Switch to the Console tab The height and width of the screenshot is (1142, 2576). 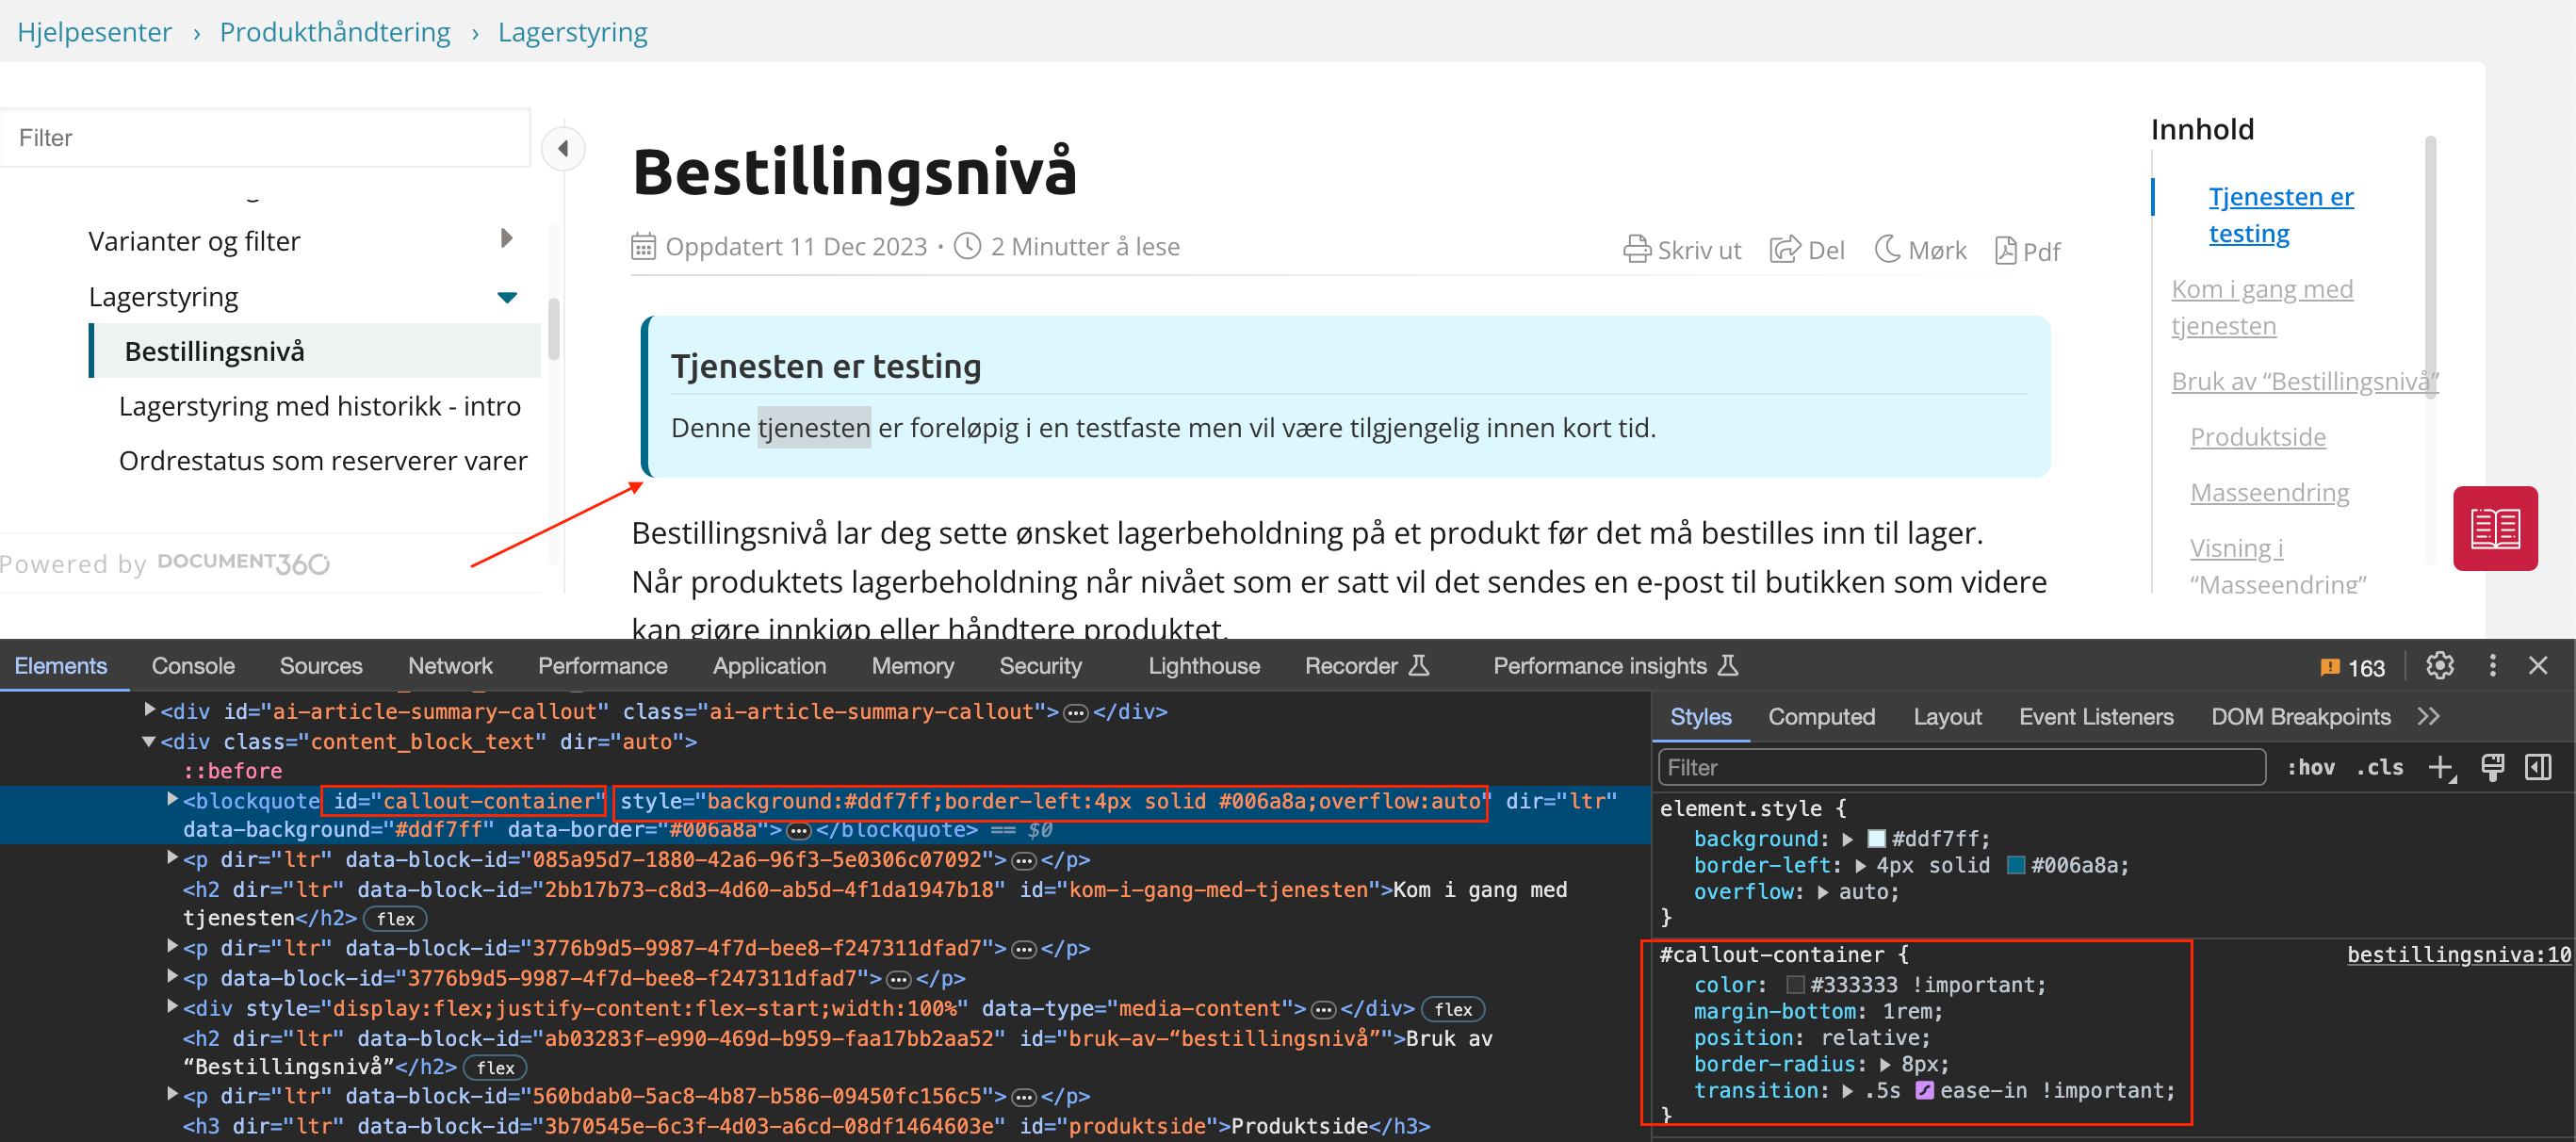[193, 666]
